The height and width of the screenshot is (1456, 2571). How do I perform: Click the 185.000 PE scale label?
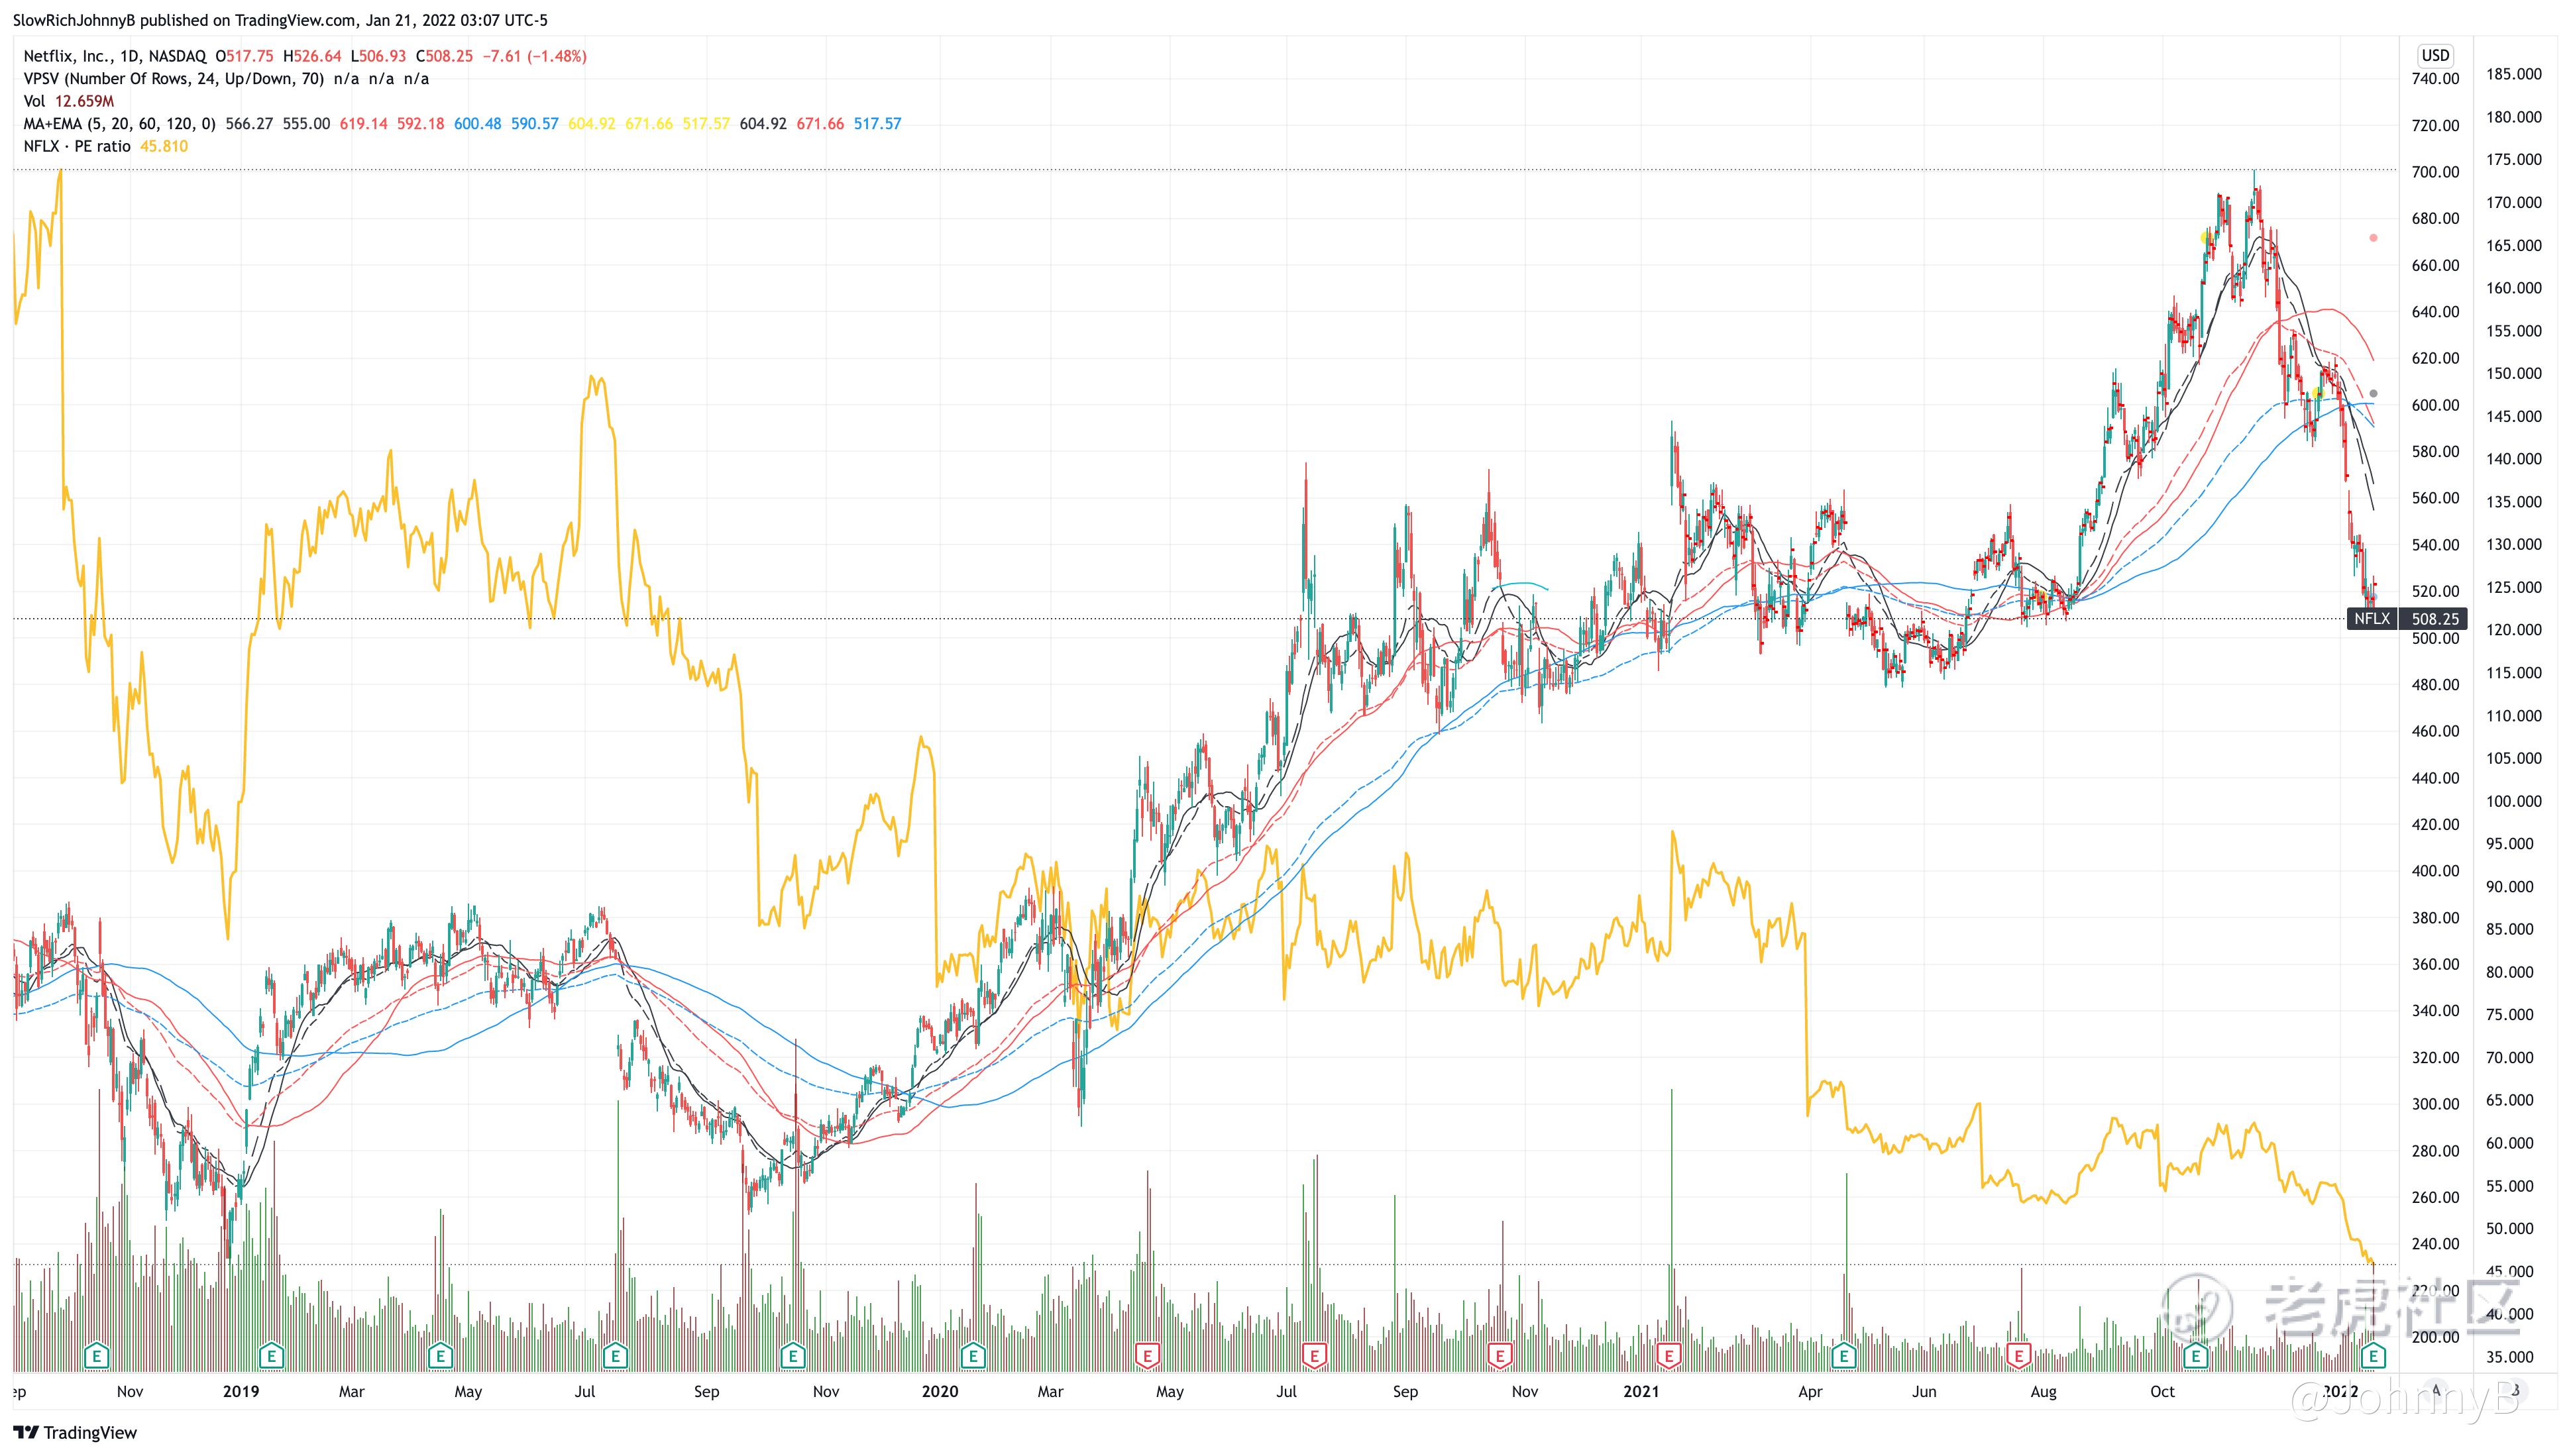[2513, 74]
